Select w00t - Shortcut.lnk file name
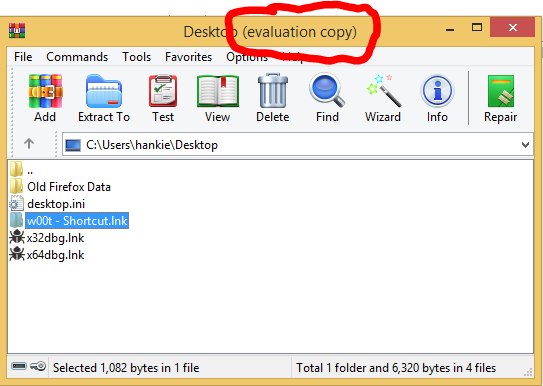This screenshot has width=543, height=386. click(x=77, y=221)
